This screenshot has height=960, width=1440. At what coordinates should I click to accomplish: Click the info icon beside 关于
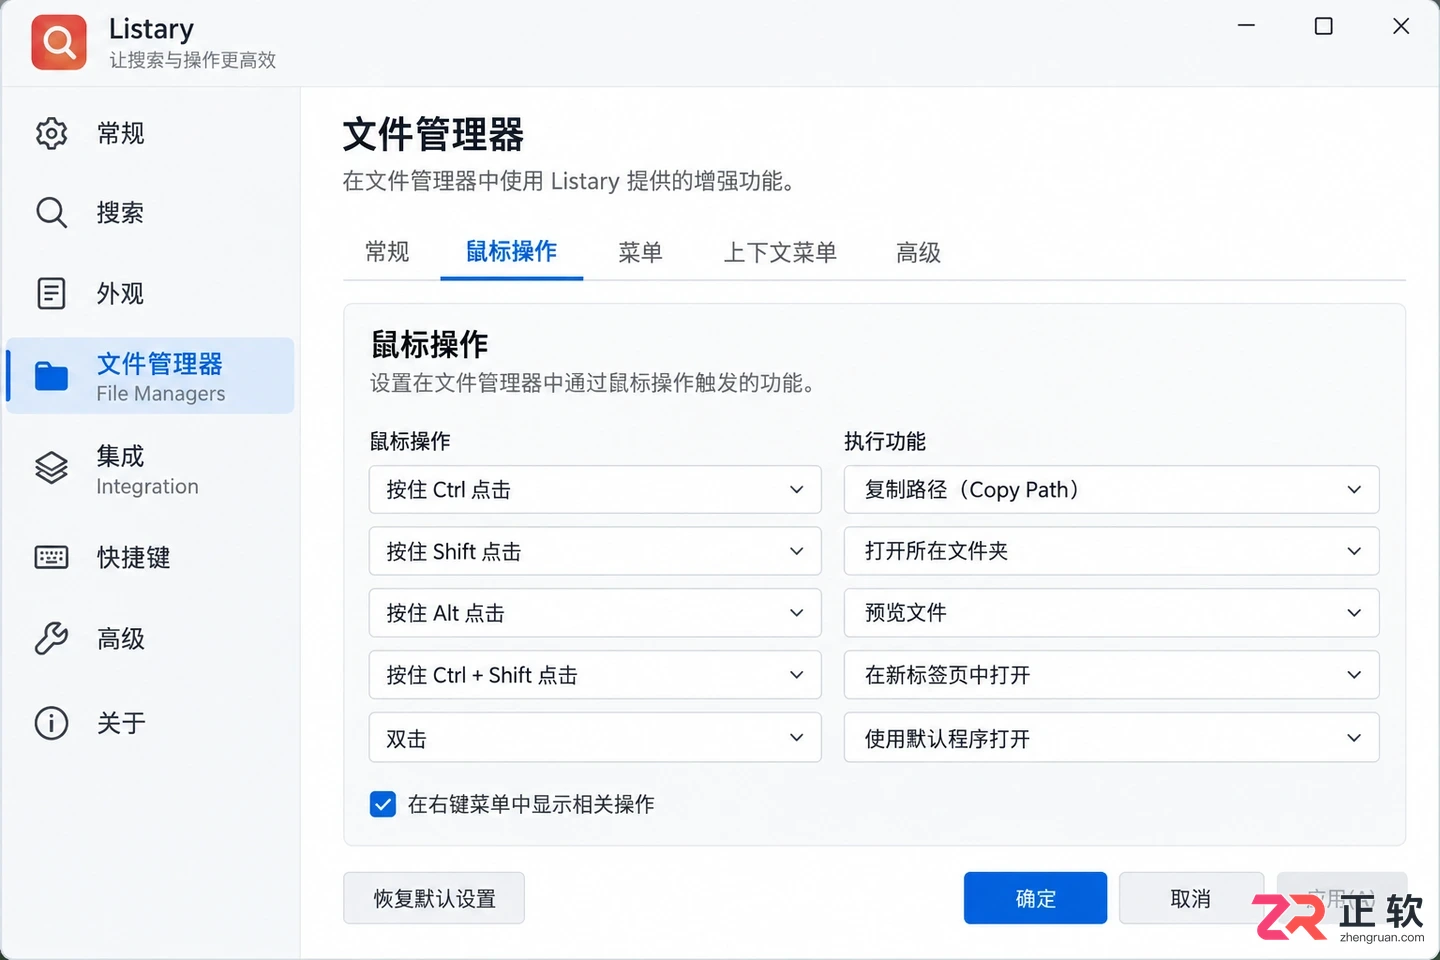click(52, 723)
